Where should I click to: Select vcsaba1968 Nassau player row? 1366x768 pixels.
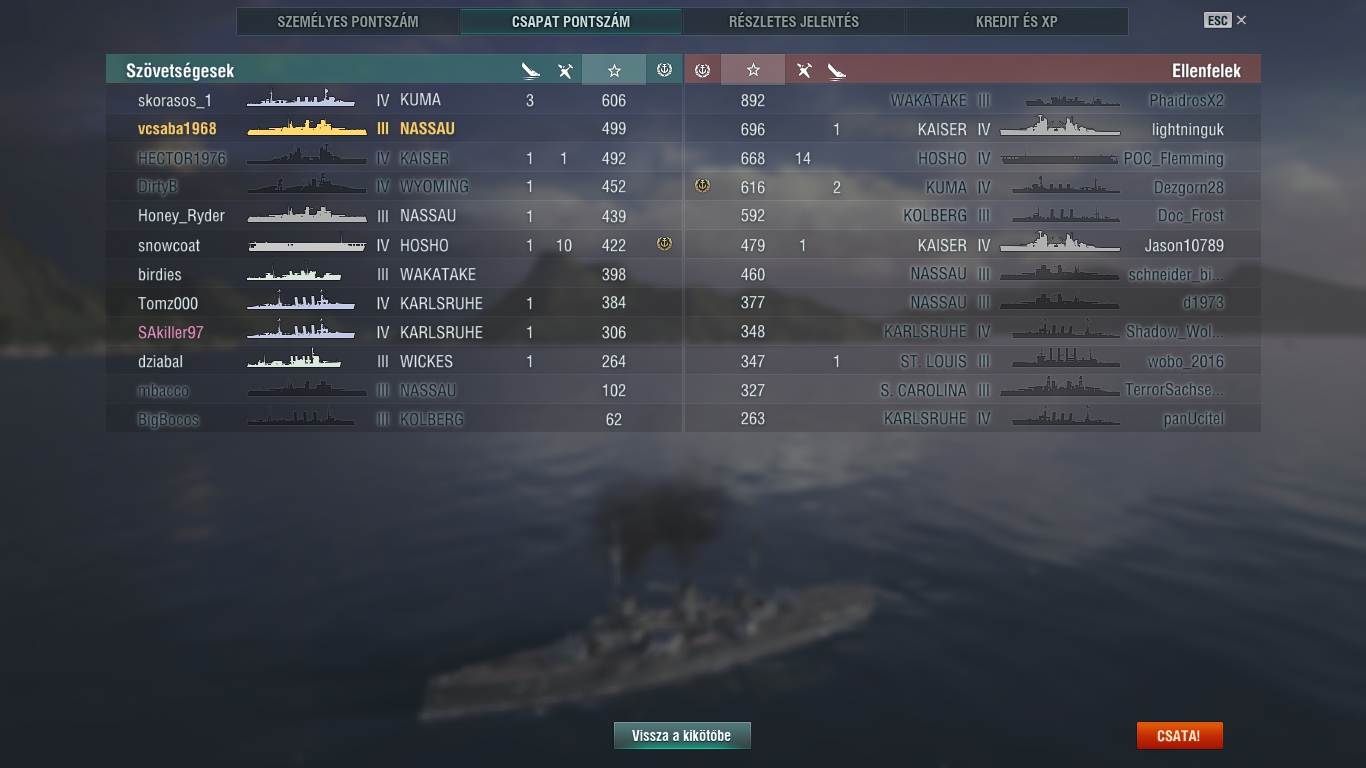[x=394, y=129]
